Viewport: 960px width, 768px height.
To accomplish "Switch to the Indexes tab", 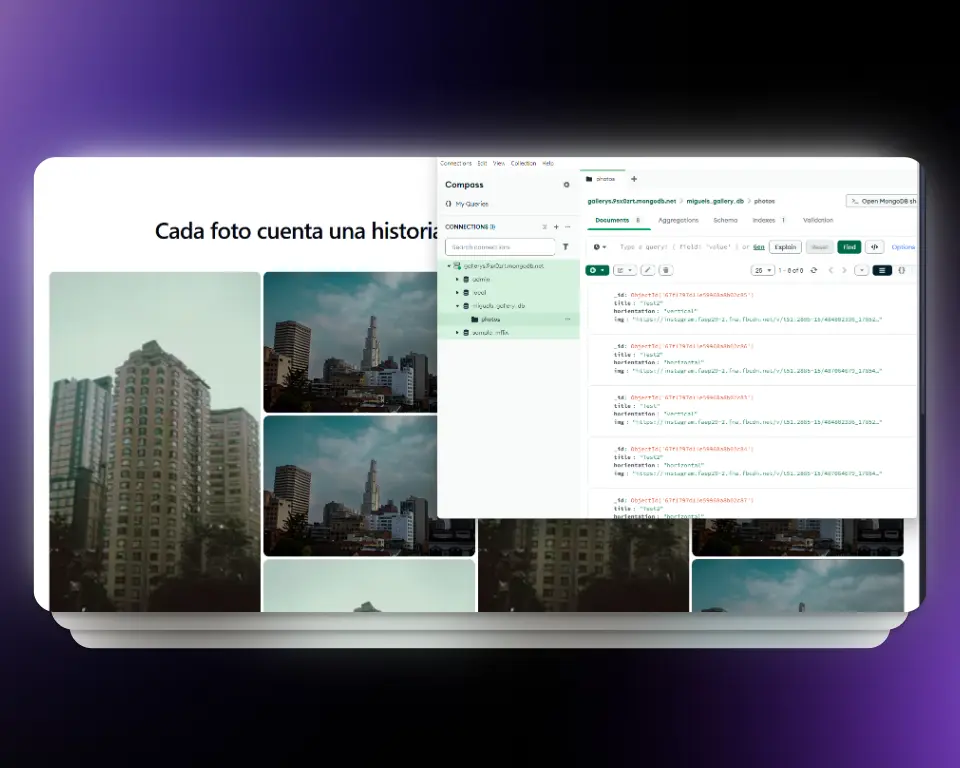I will (x=769, y=220).
